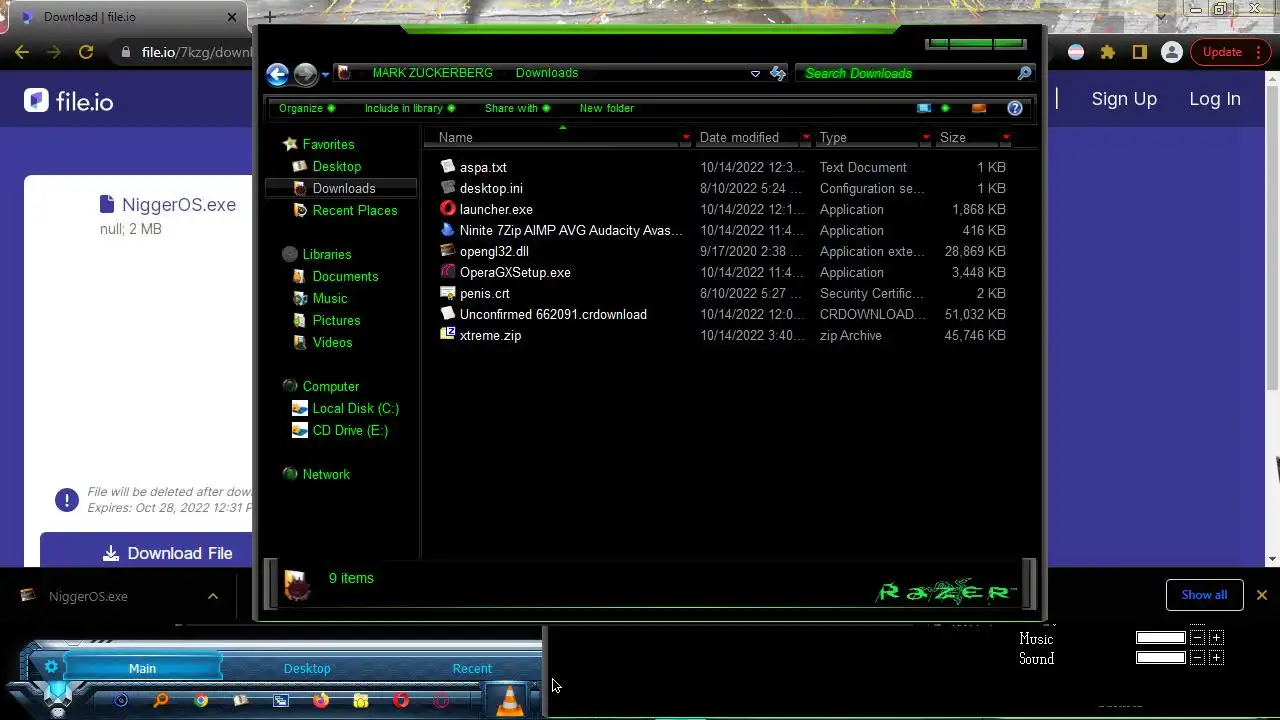Select the penis.crt certificate icon
1280x720 pixels.
(x=448, y=293)
